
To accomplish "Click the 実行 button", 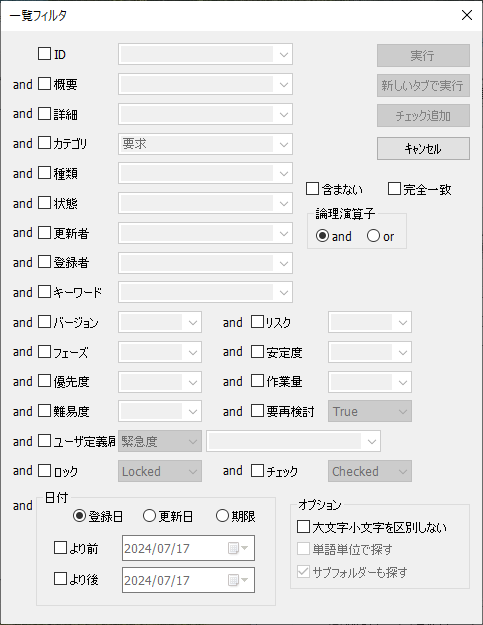I will tap(423, 55).
